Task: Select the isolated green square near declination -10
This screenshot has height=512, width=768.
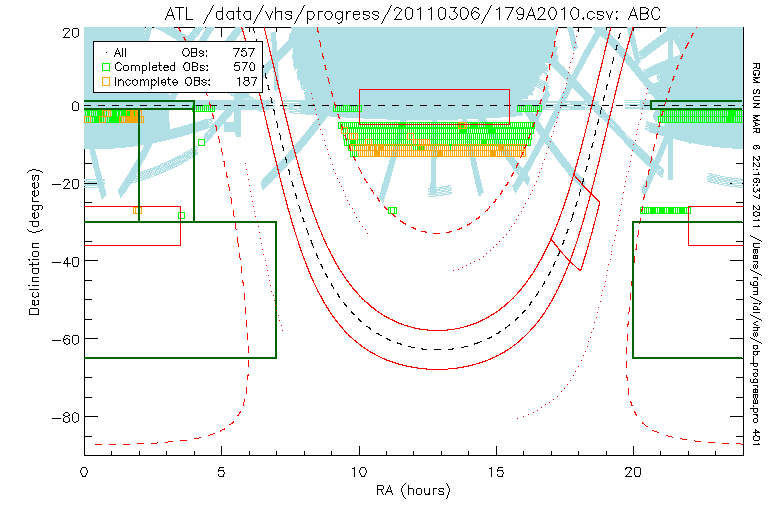Action: tap(201, 142)
